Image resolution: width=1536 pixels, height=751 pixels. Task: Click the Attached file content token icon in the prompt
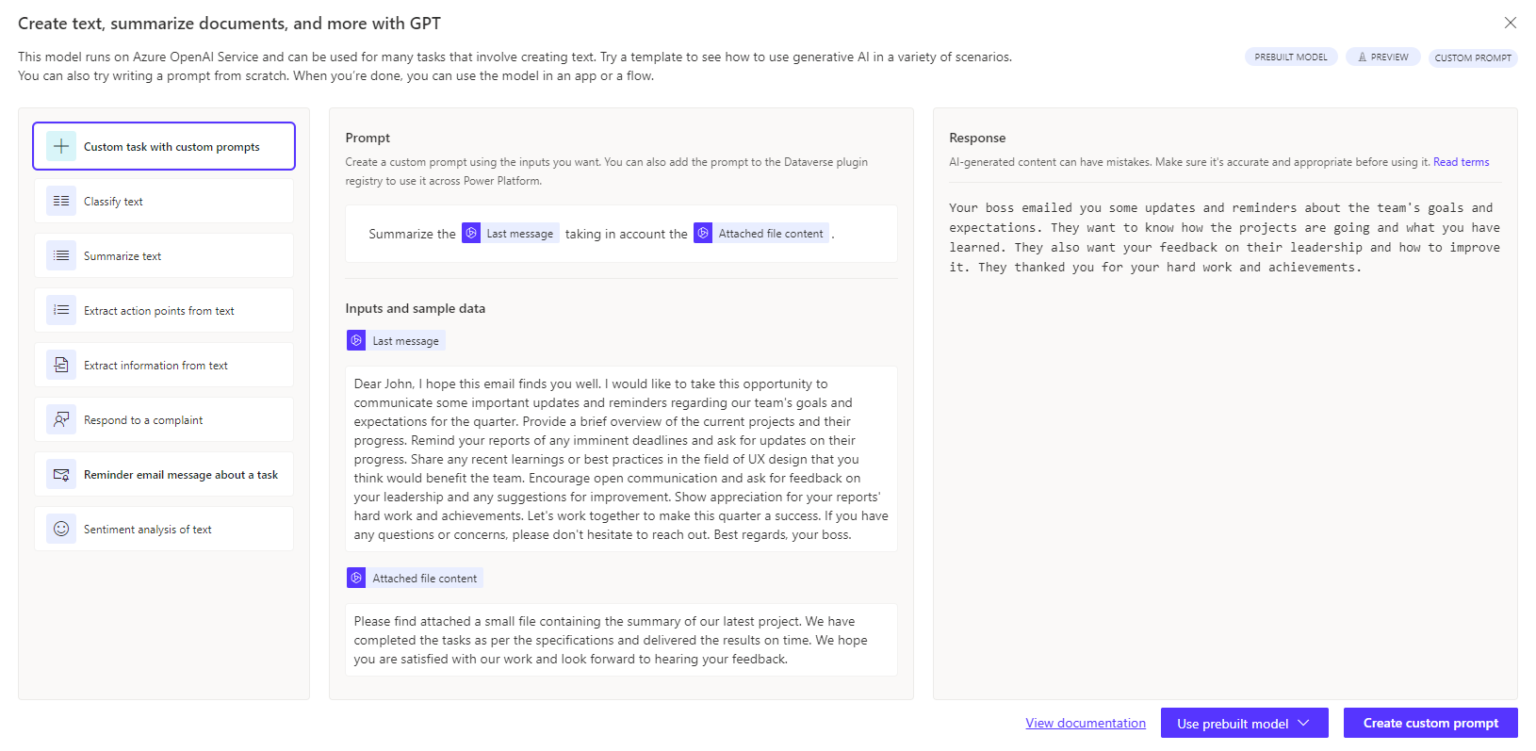[701, 233]
